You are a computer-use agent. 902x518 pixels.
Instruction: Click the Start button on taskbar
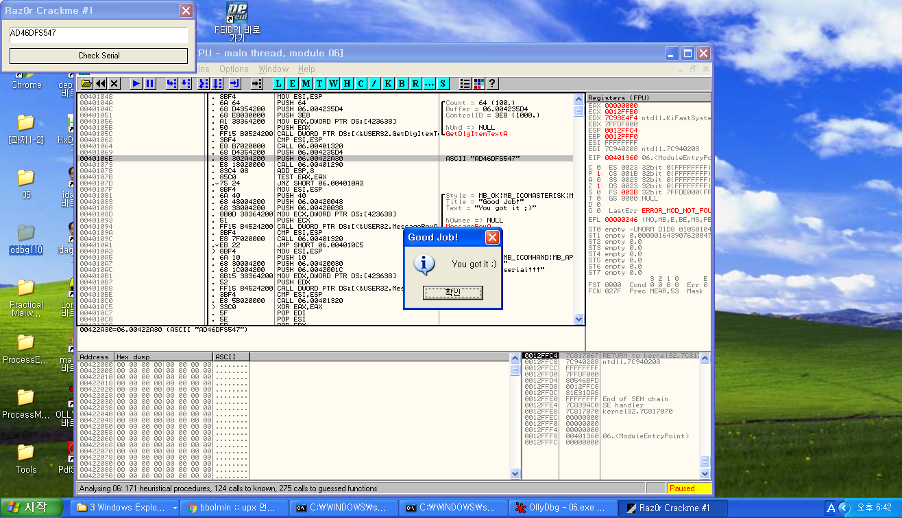[32, 508]
